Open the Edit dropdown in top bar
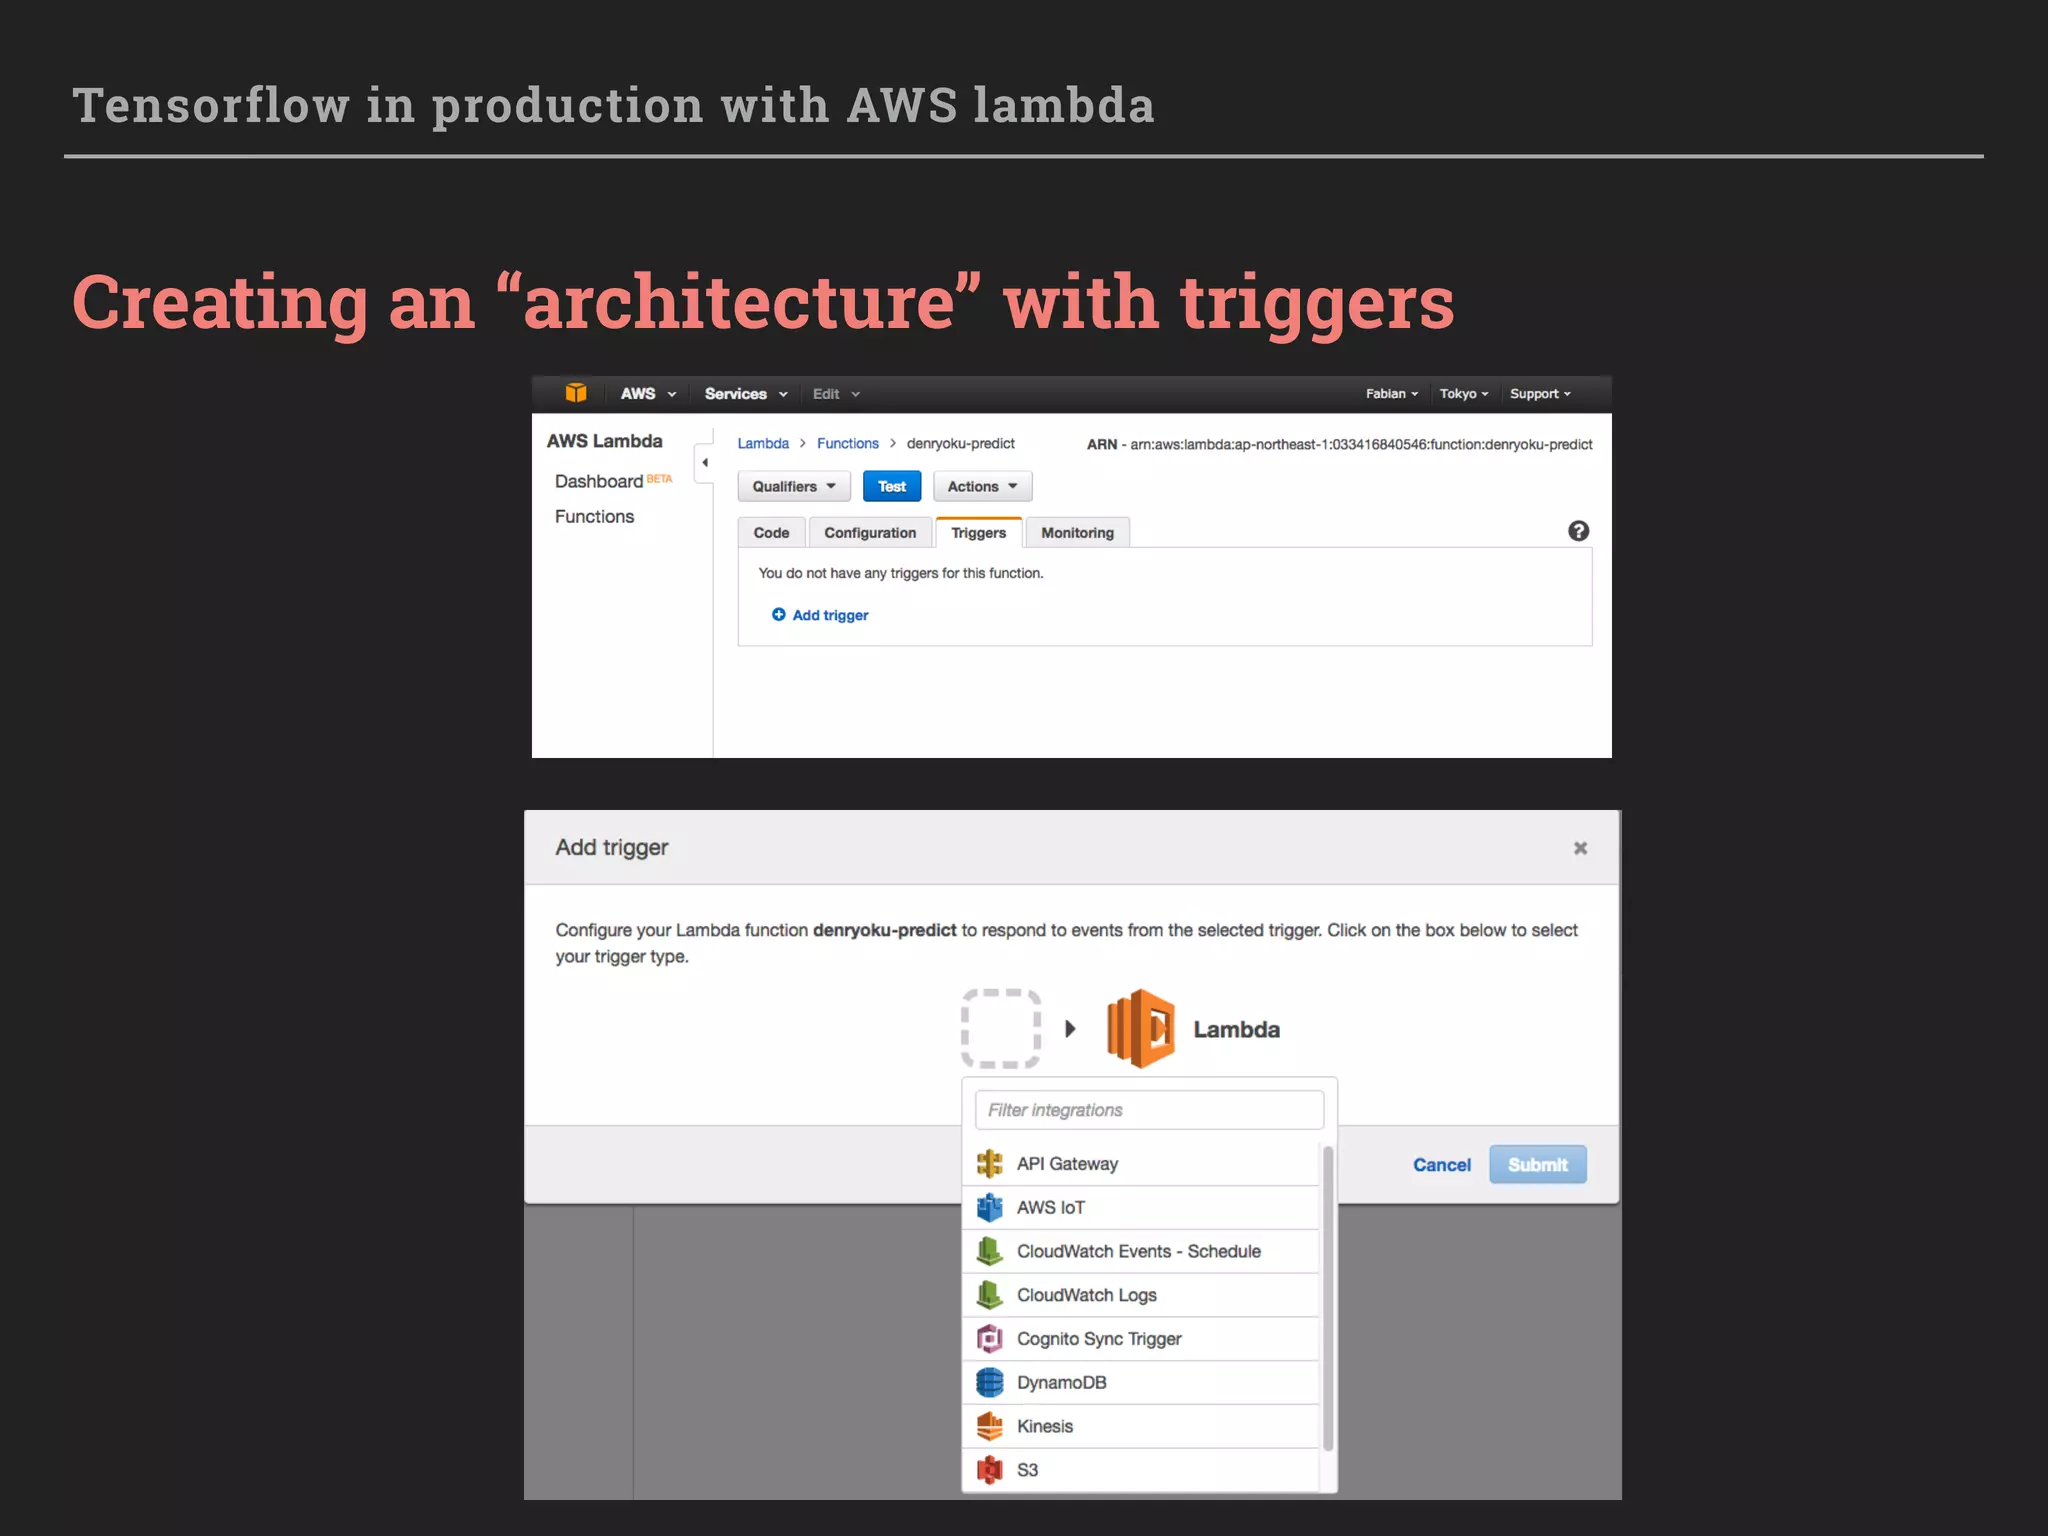This screenshot has width=2048, height=1536. pyautogui.click(x=836, y=394)
